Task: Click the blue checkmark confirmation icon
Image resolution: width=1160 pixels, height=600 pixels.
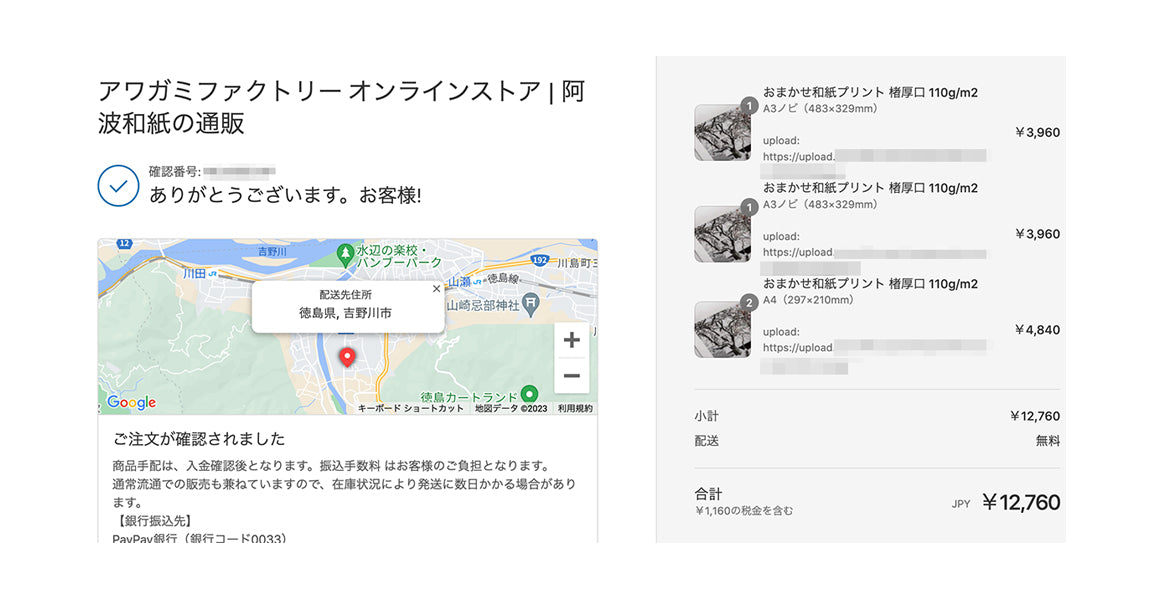Action: click(x=118, y=186)
